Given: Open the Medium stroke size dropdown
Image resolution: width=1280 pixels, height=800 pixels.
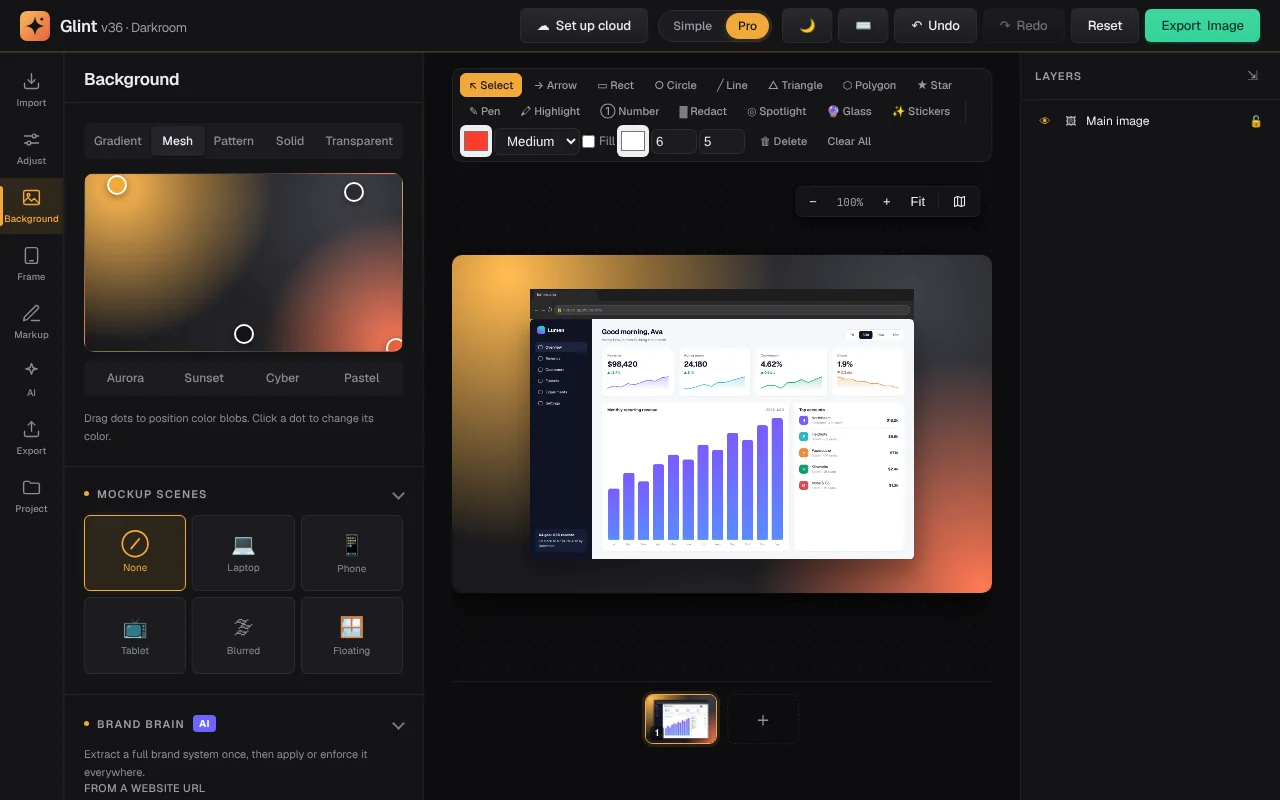Looking at the screenshot, I should point(538,141).
